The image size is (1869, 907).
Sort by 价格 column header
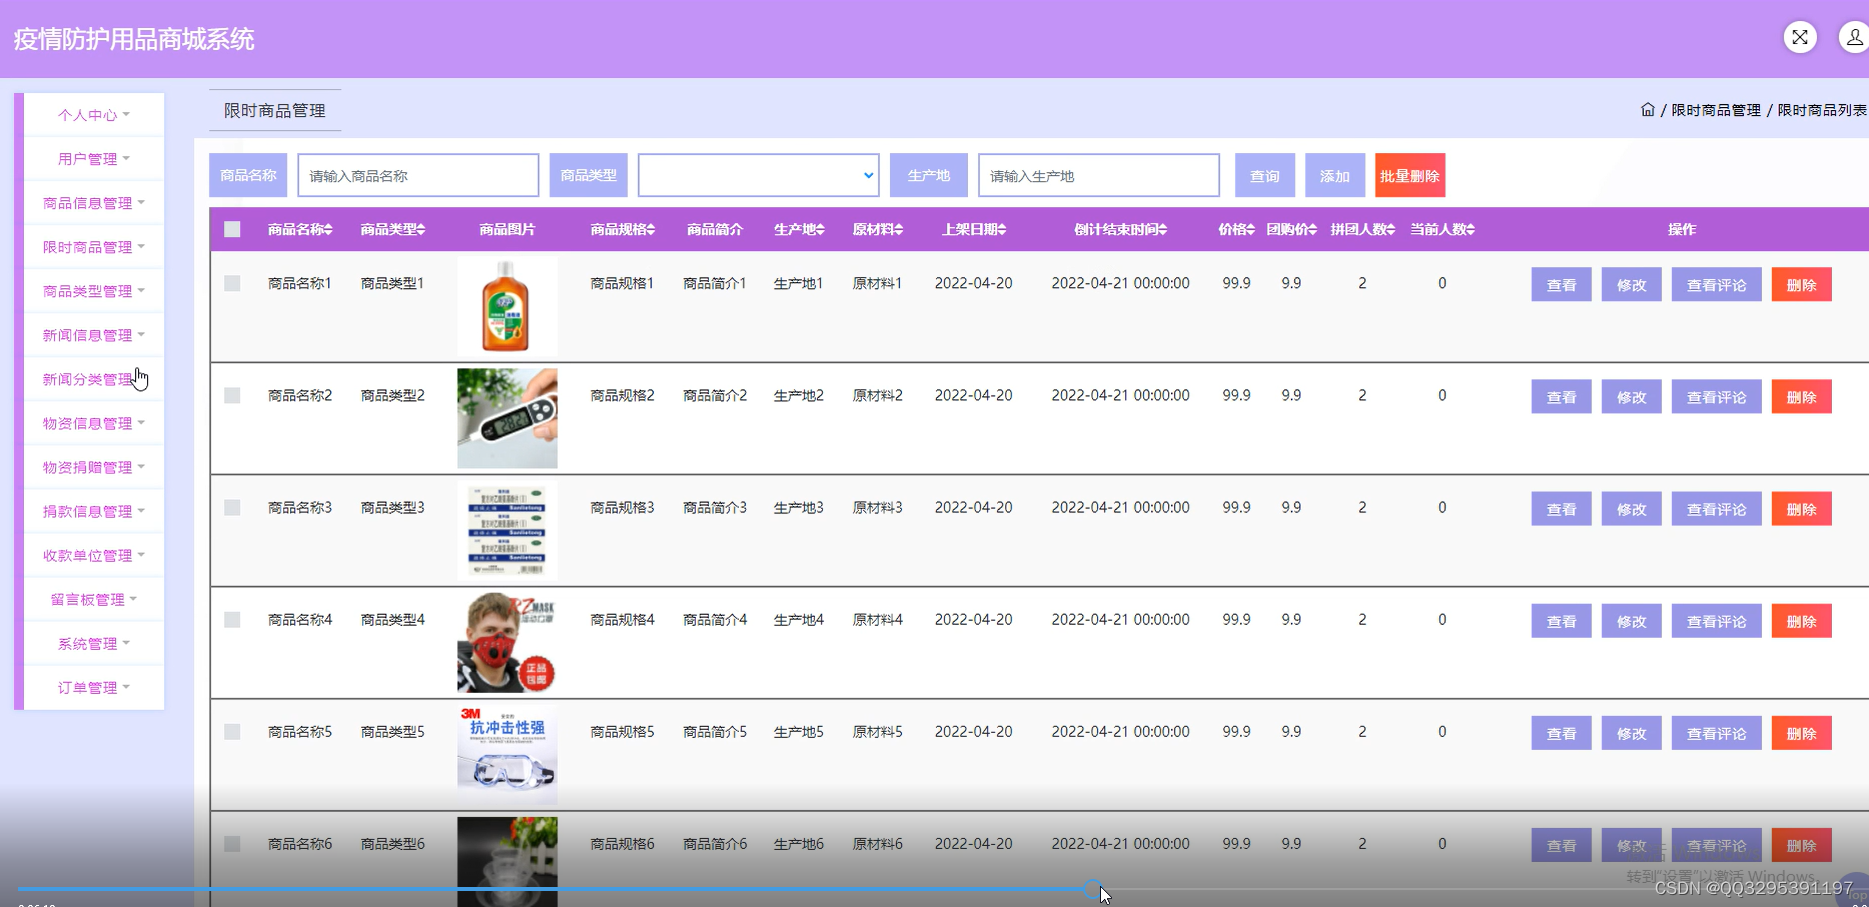(1236, 230)
